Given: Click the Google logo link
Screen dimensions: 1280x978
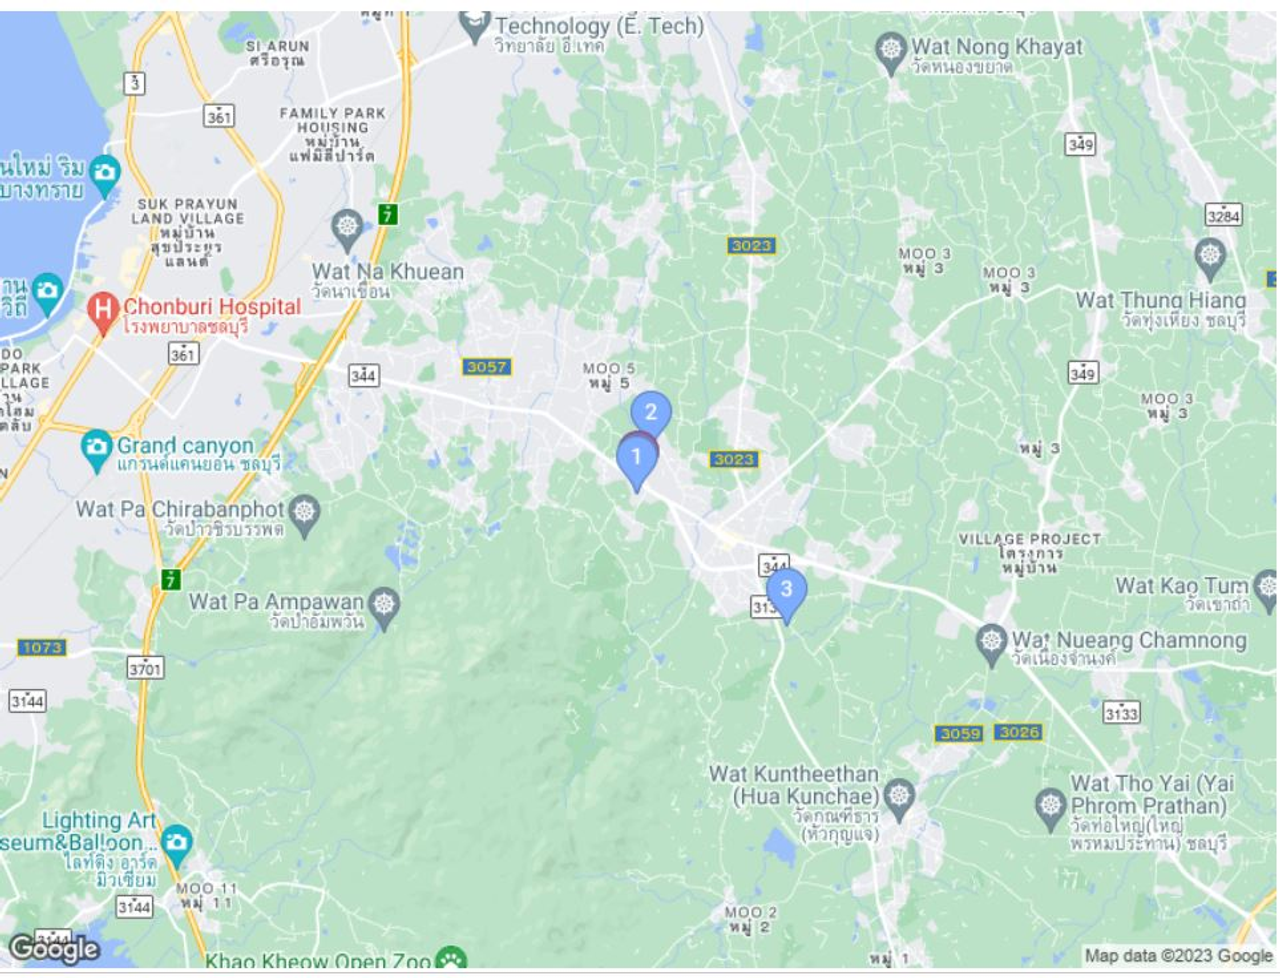Looking at the screenshot, I should click(x=54, y=949).
